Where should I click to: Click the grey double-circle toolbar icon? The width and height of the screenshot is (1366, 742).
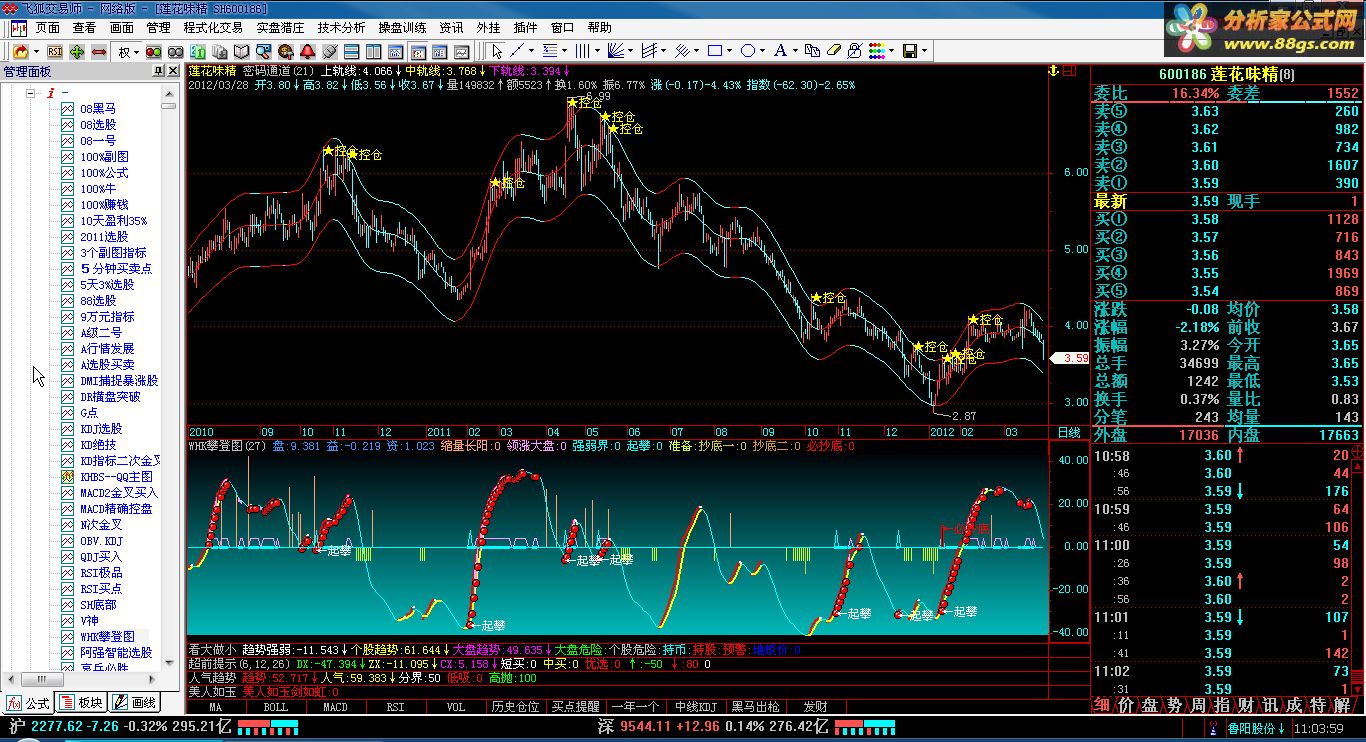pyautogui.click(x=176, y=51)
